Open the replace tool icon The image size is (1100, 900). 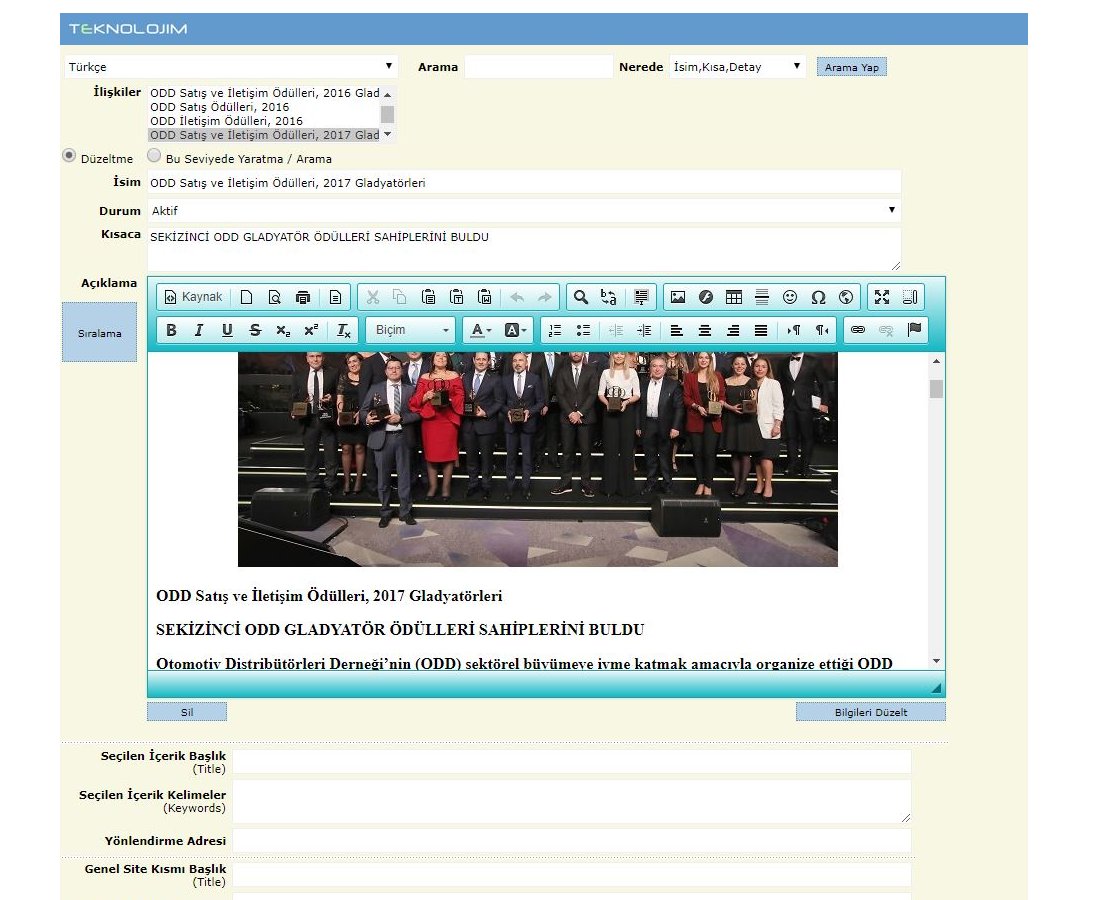608,297
